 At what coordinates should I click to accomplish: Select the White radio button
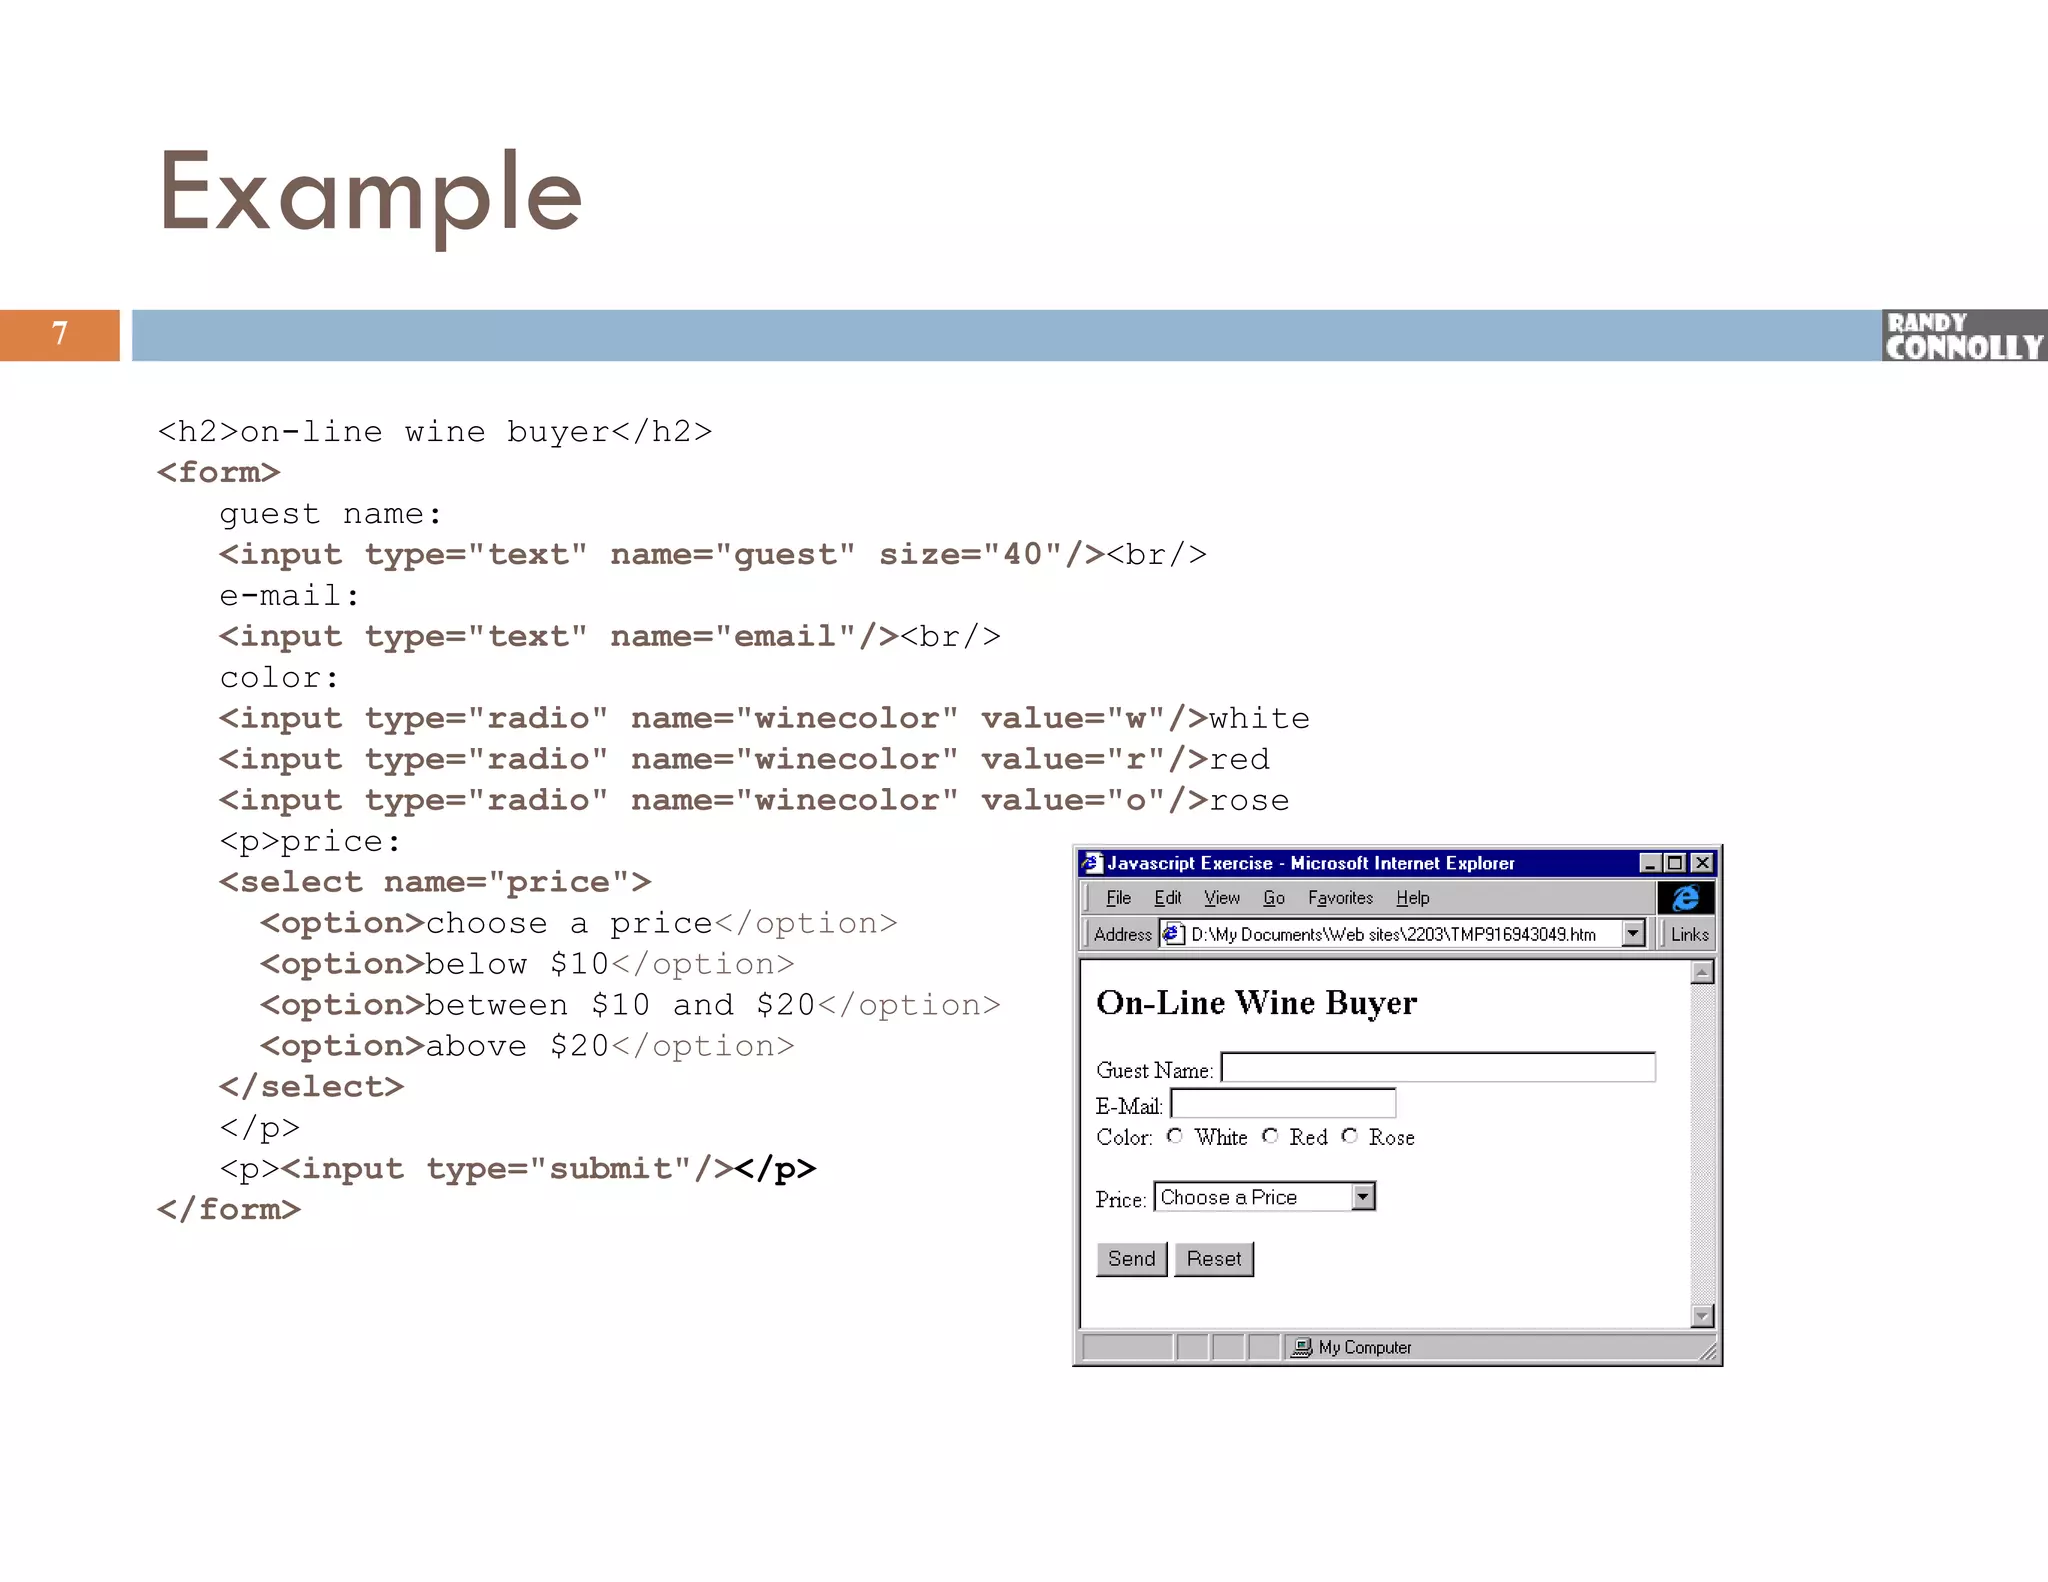[1175, 1136]
